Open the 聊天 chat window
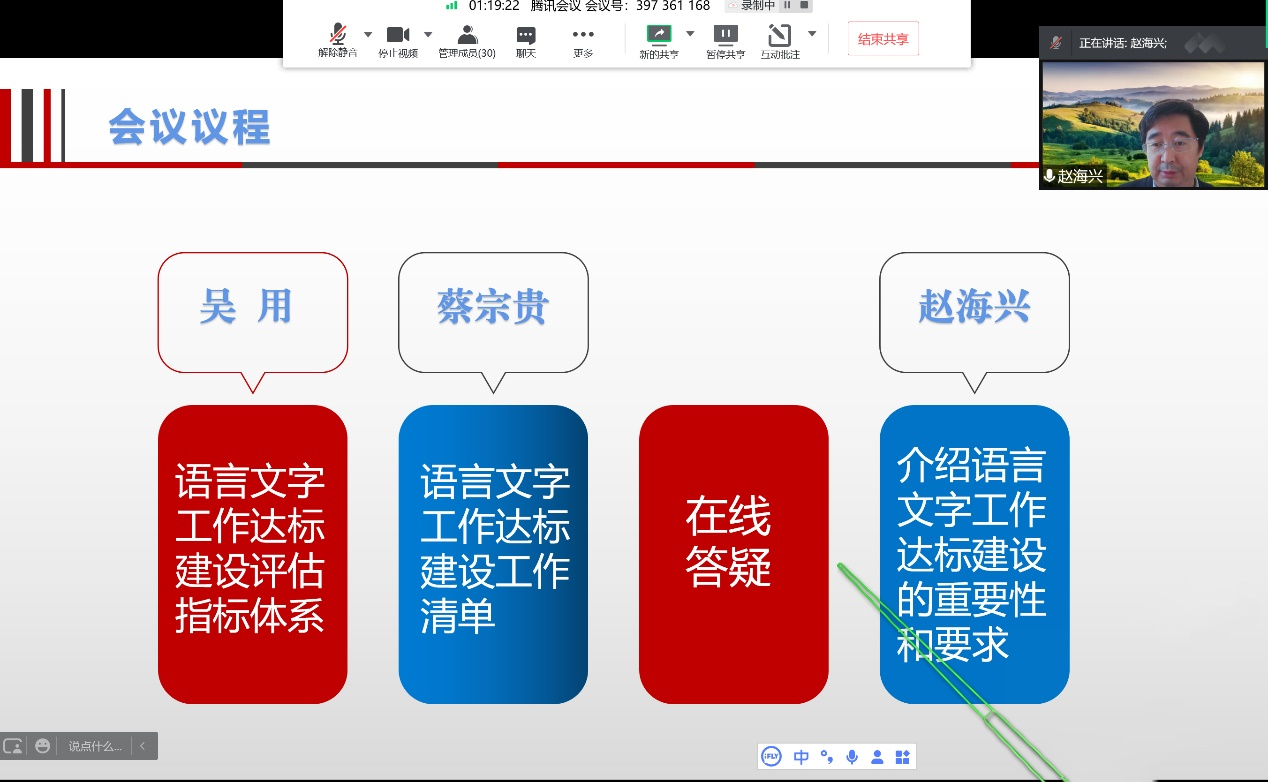Screen dimensions: 1268x782 coord(526,40)
